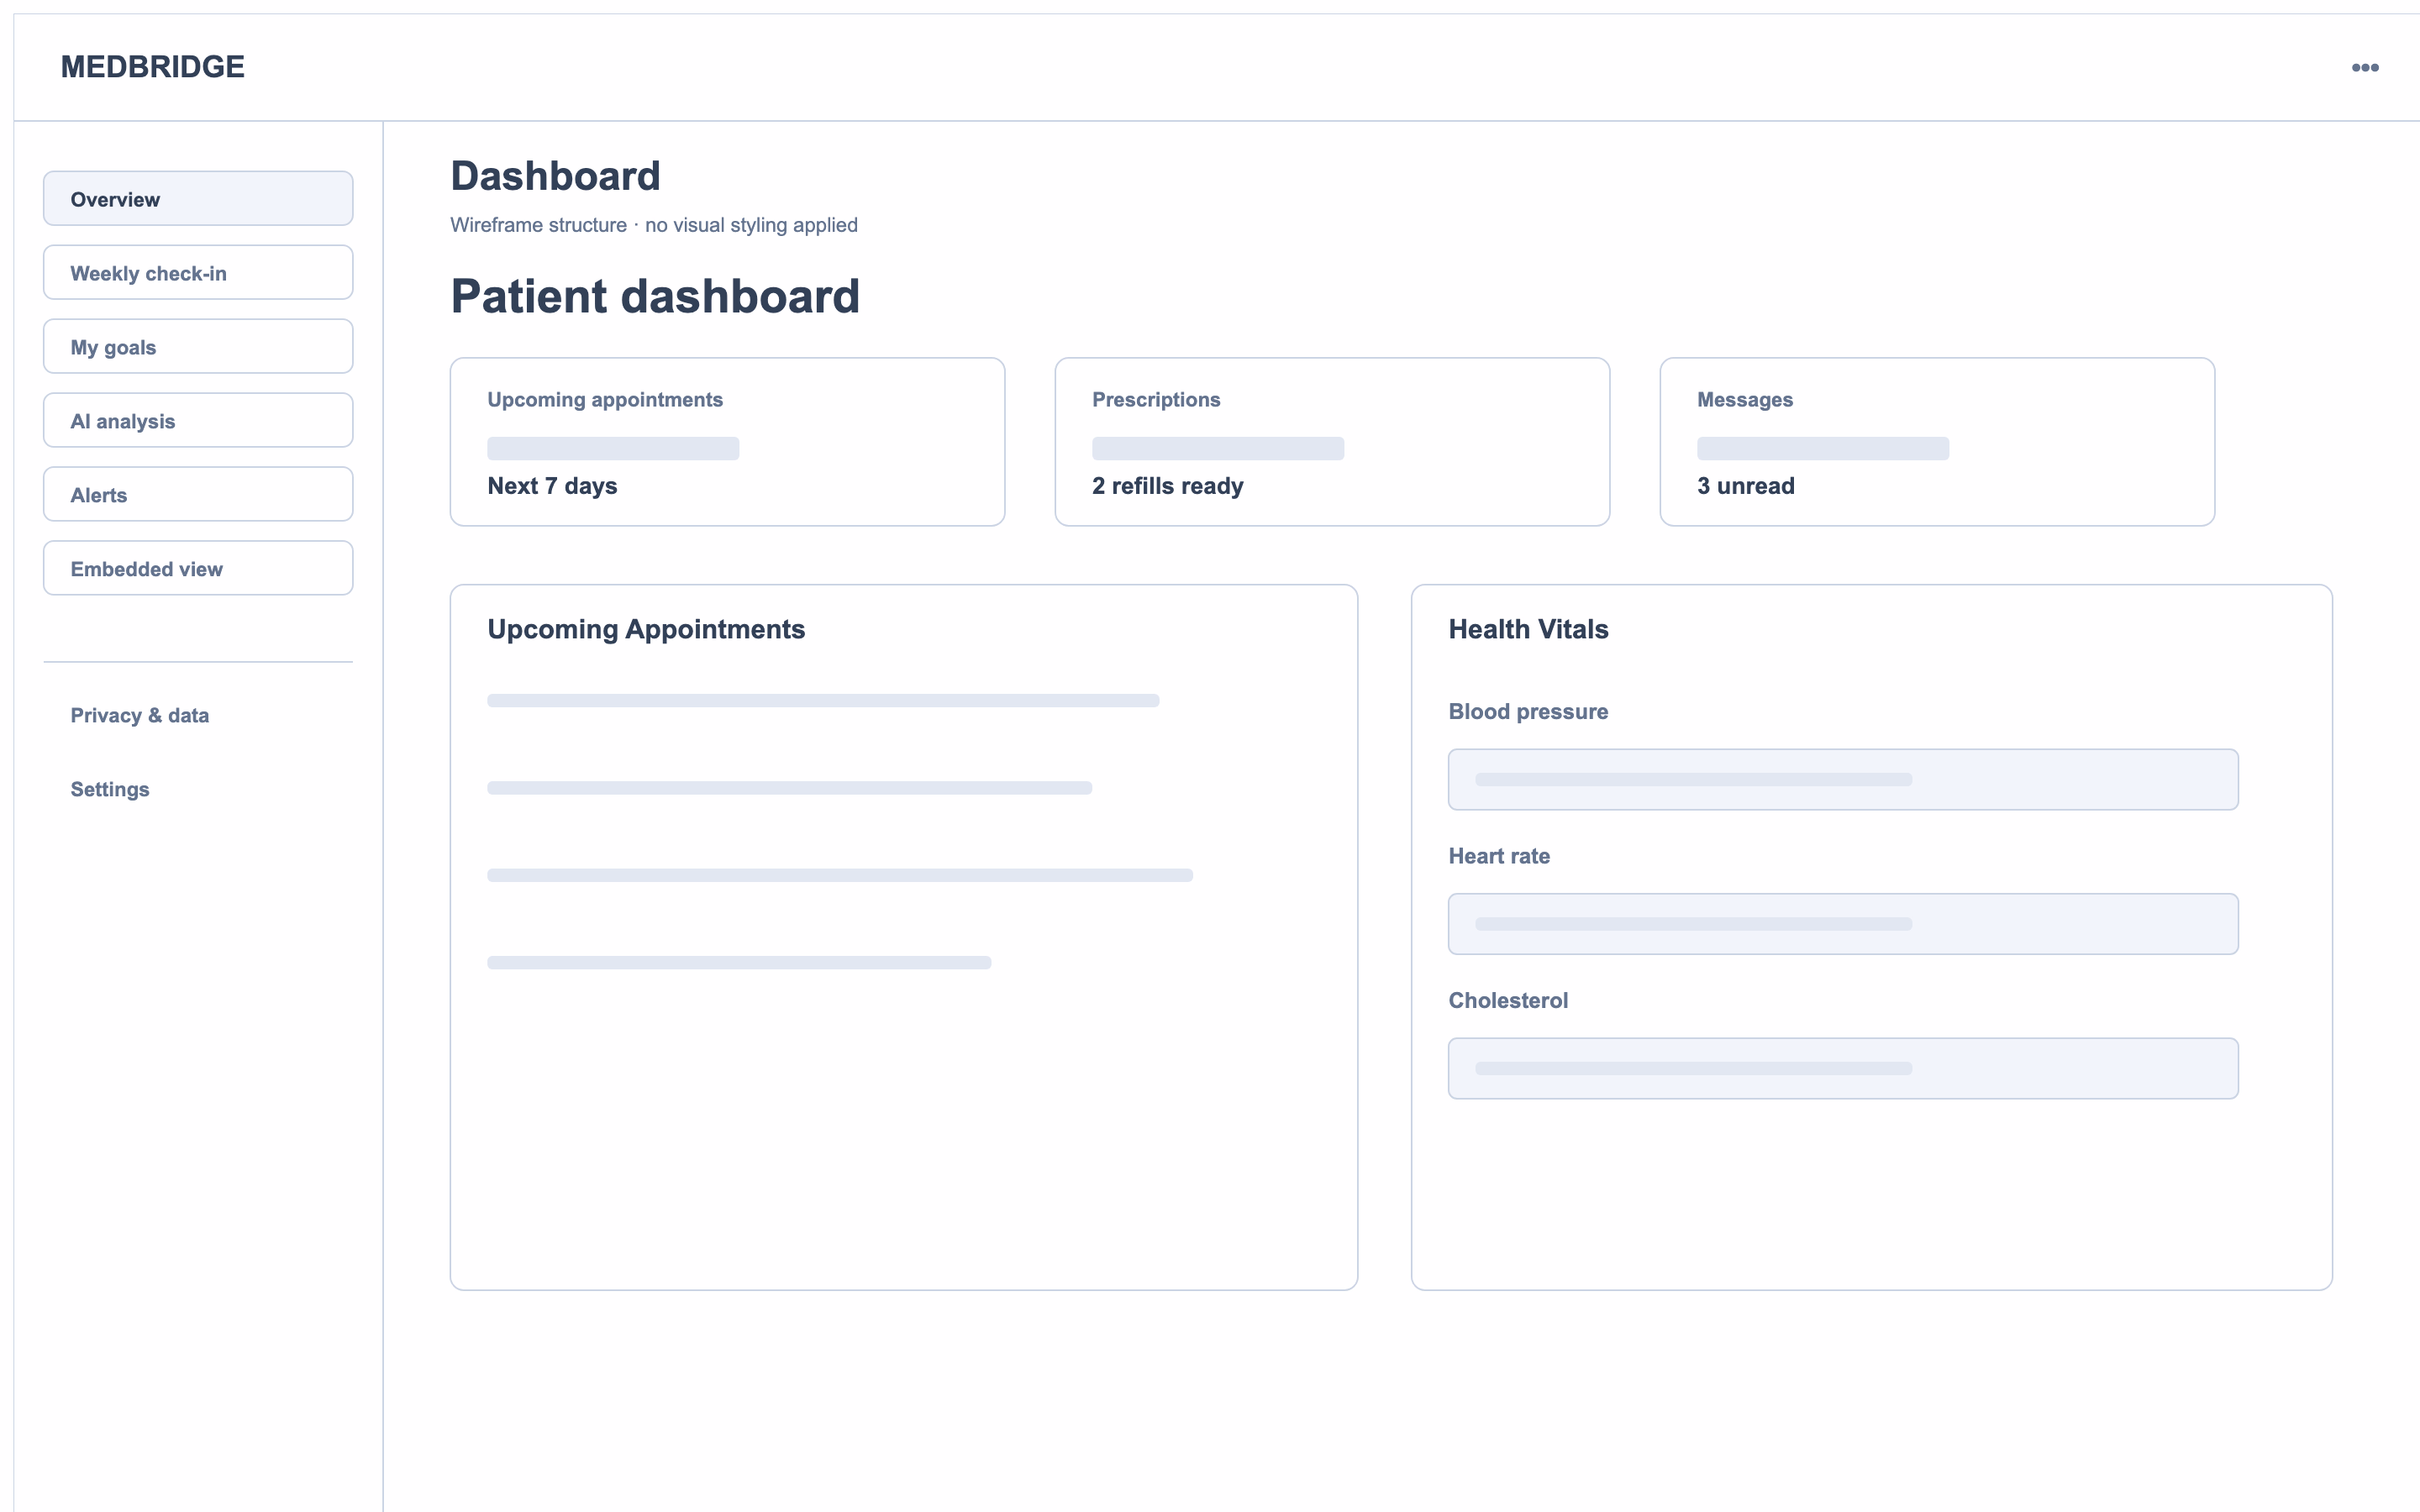Open the Prescriptions summary card
2420x1512 pixels.
[x=1332, y=442]
